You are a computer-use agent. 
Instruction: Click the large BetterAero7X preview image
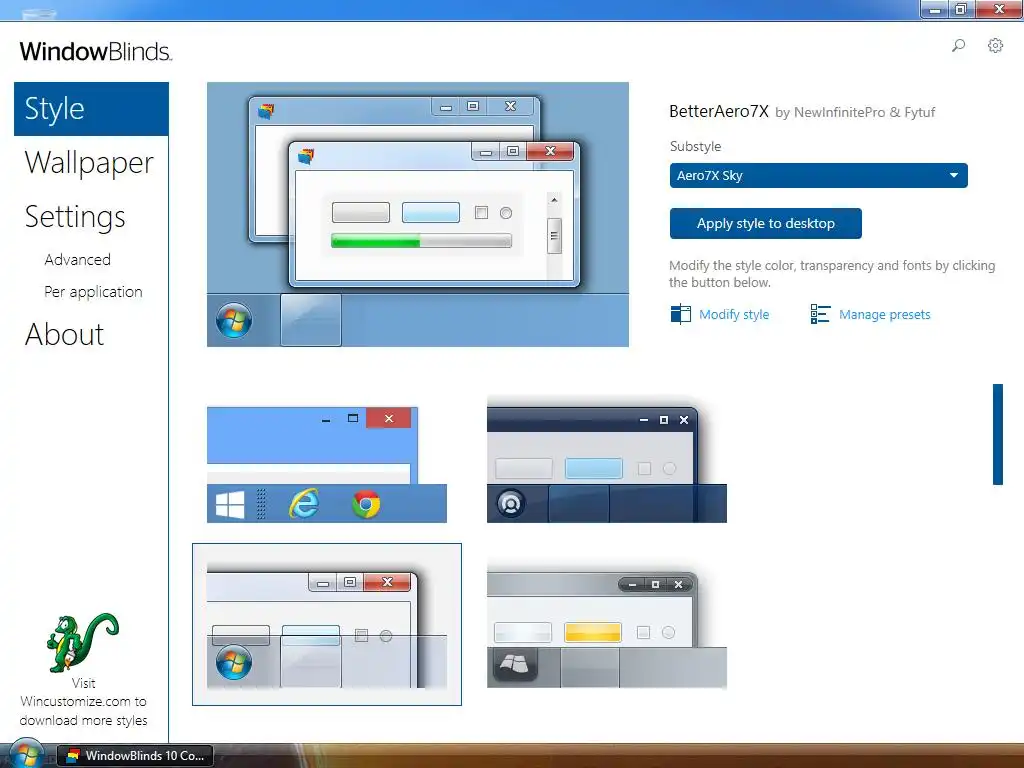coord(418,214)
